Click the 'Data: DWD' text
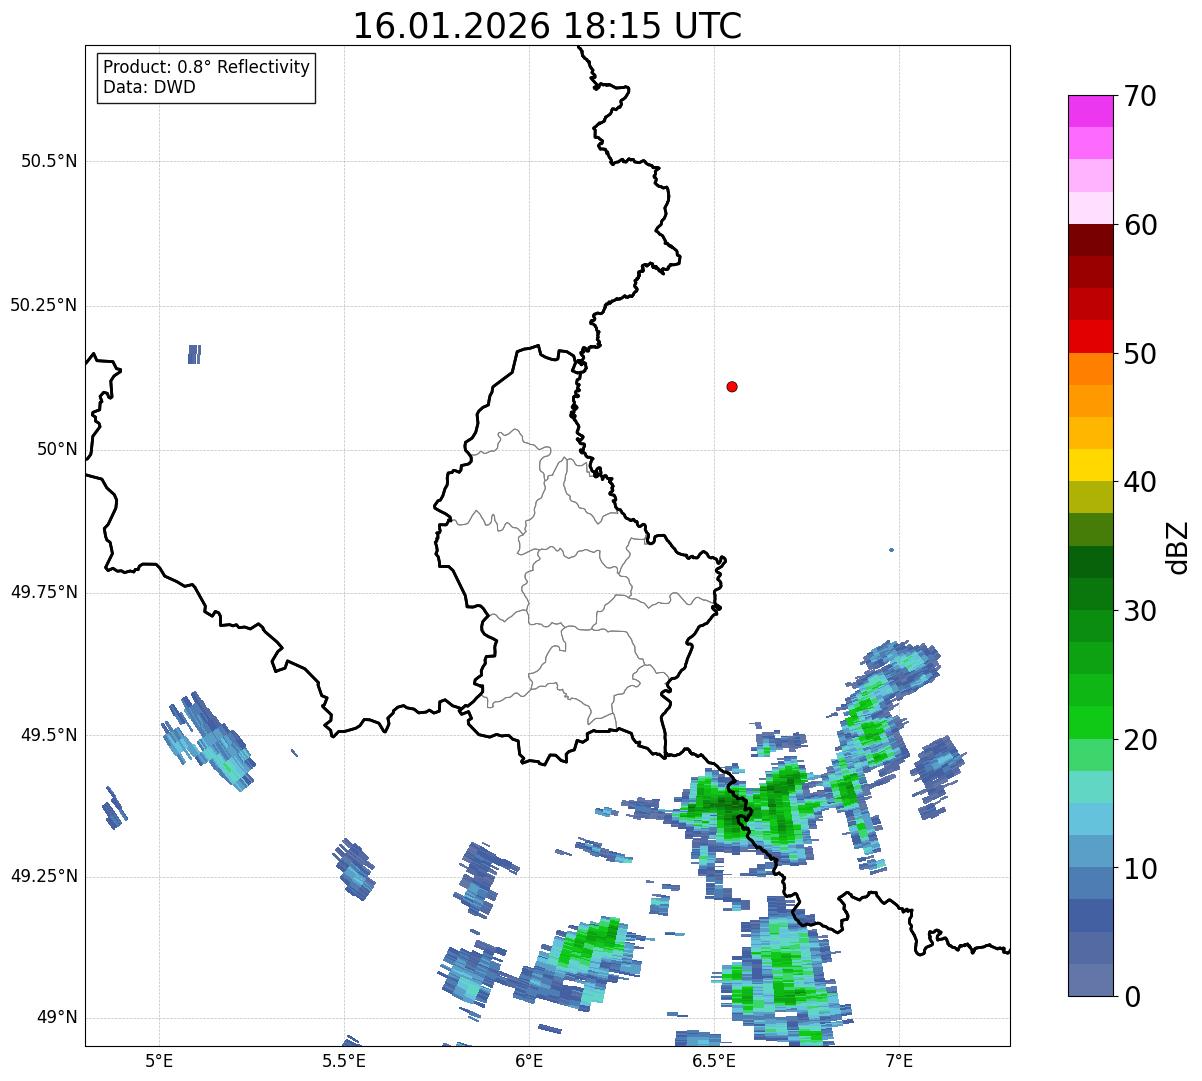Viewport: 1202px width, 1081px height. 149,87
